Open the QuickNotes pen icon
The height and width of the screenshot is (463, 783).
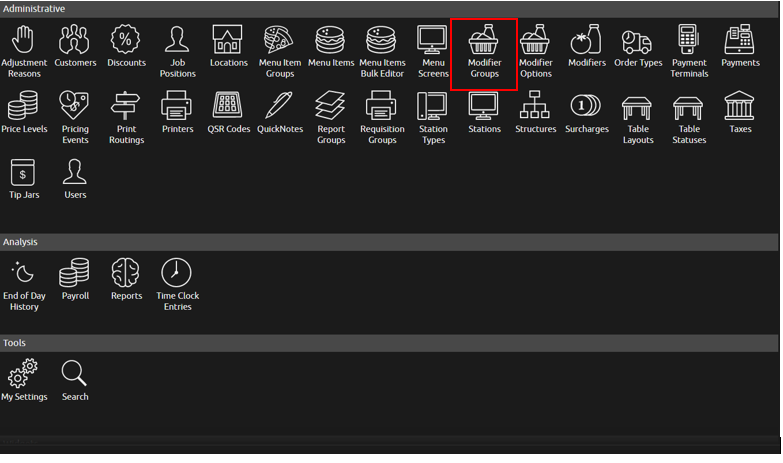pyautogui.click(x=279, y=105)
